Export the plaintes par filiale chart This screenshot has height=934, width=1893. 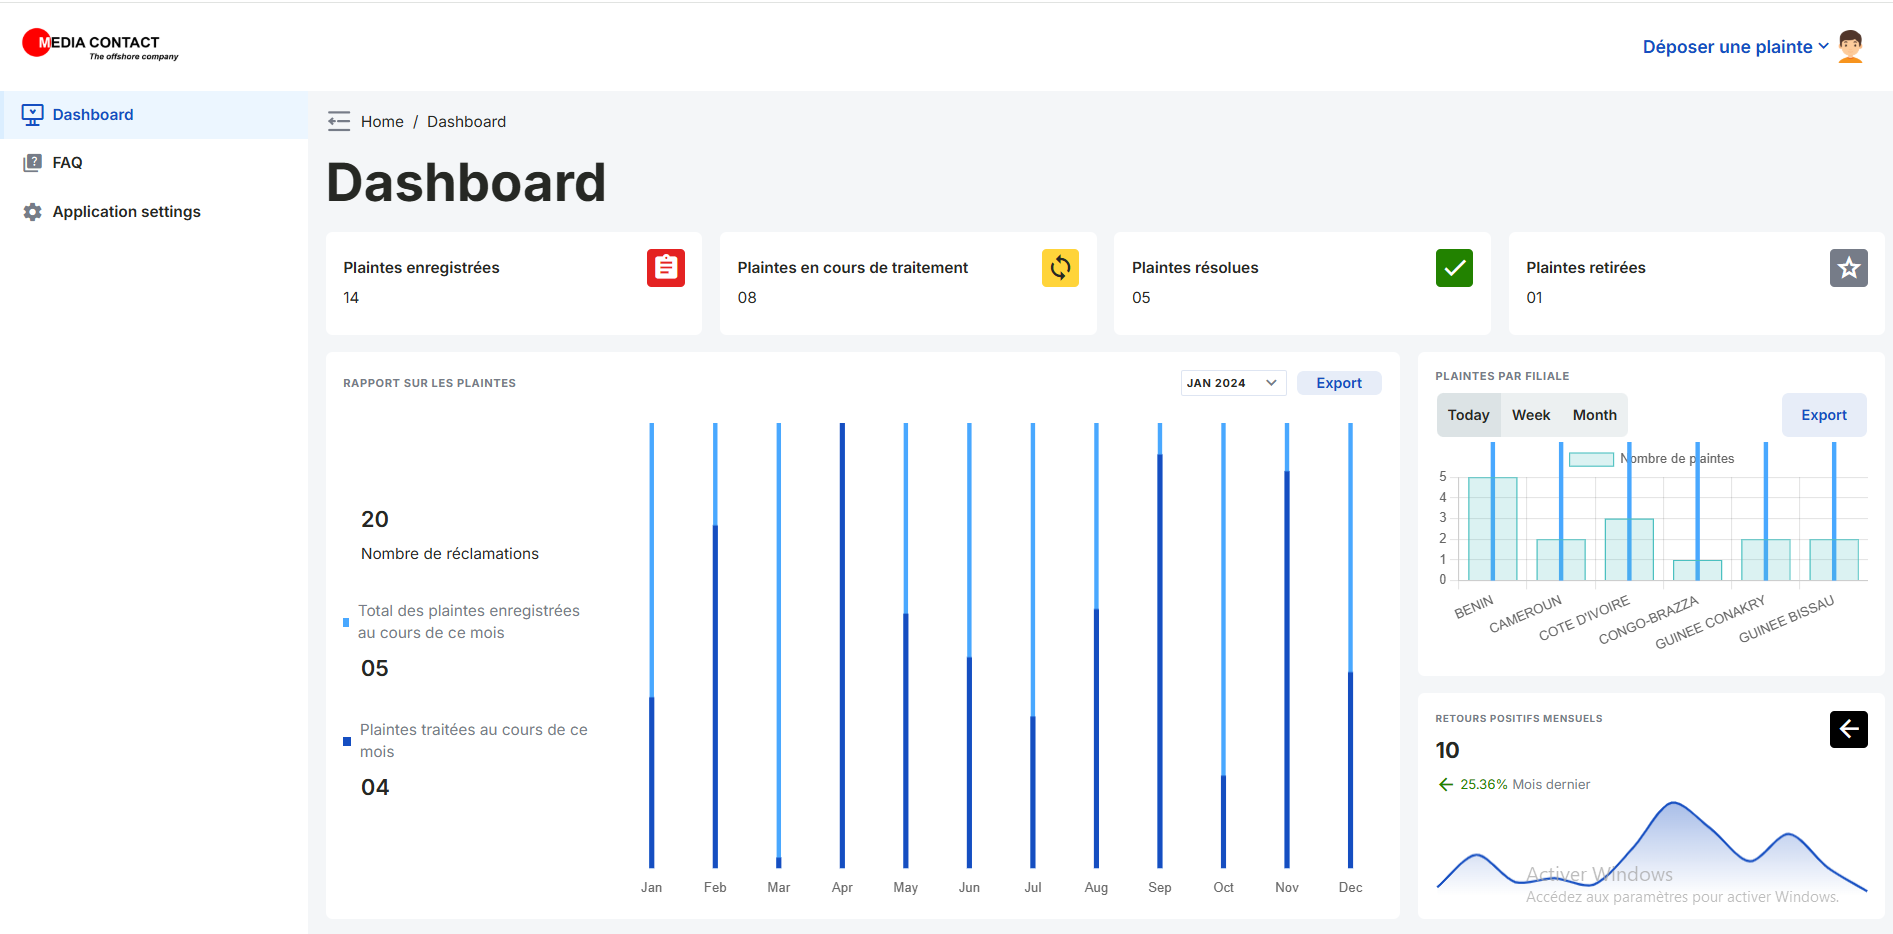click(1823, 415)
